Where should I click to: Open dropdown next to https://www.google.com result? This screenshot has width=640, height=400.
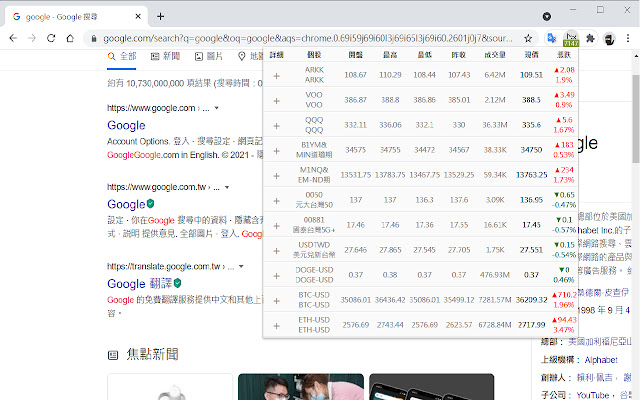(217, 108)
